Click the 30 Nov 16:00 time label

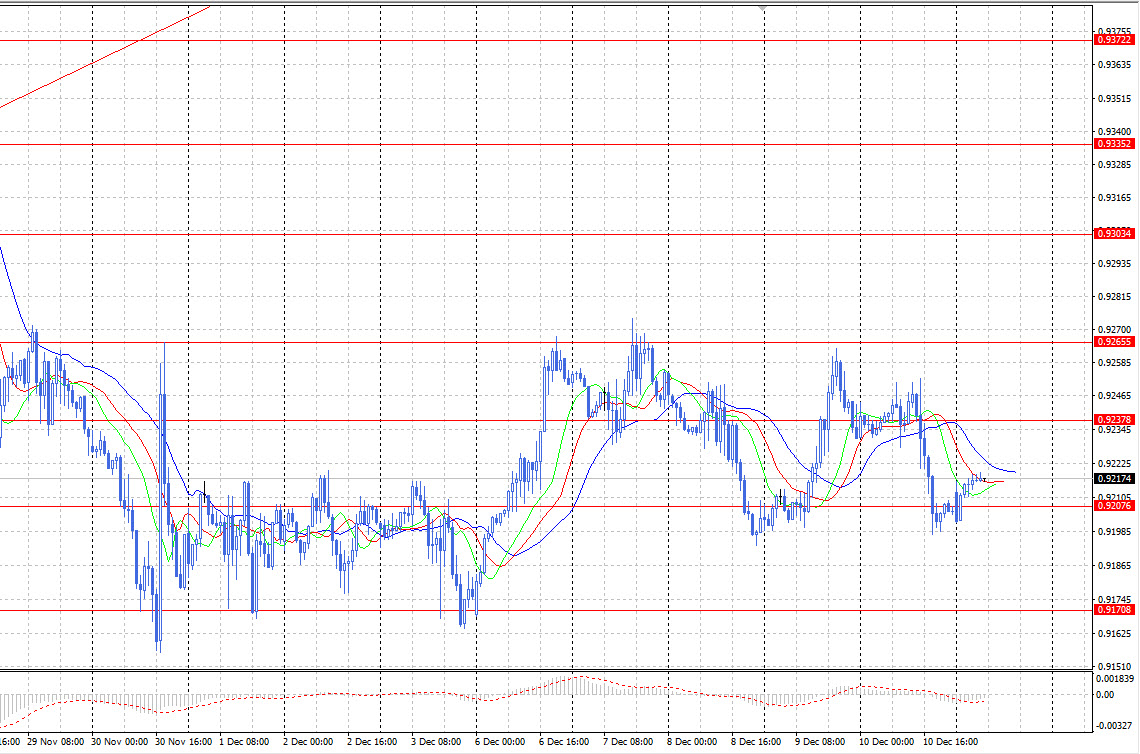point(184,742)
